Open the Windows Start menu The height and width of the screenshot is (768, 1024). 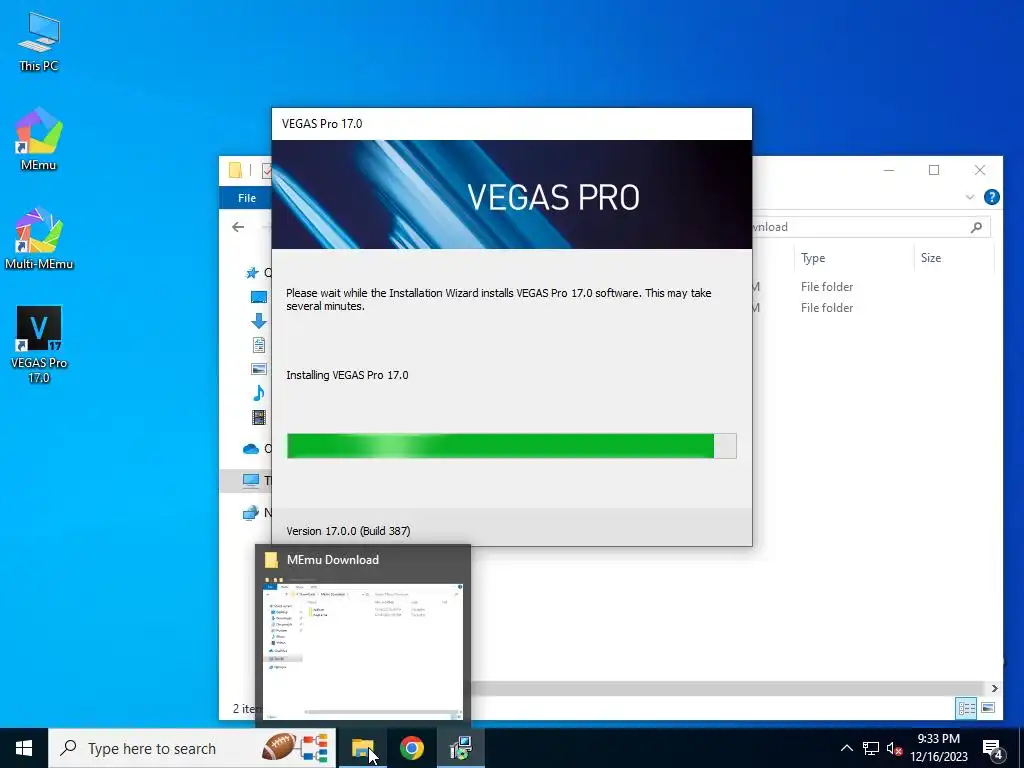(24, 748)
